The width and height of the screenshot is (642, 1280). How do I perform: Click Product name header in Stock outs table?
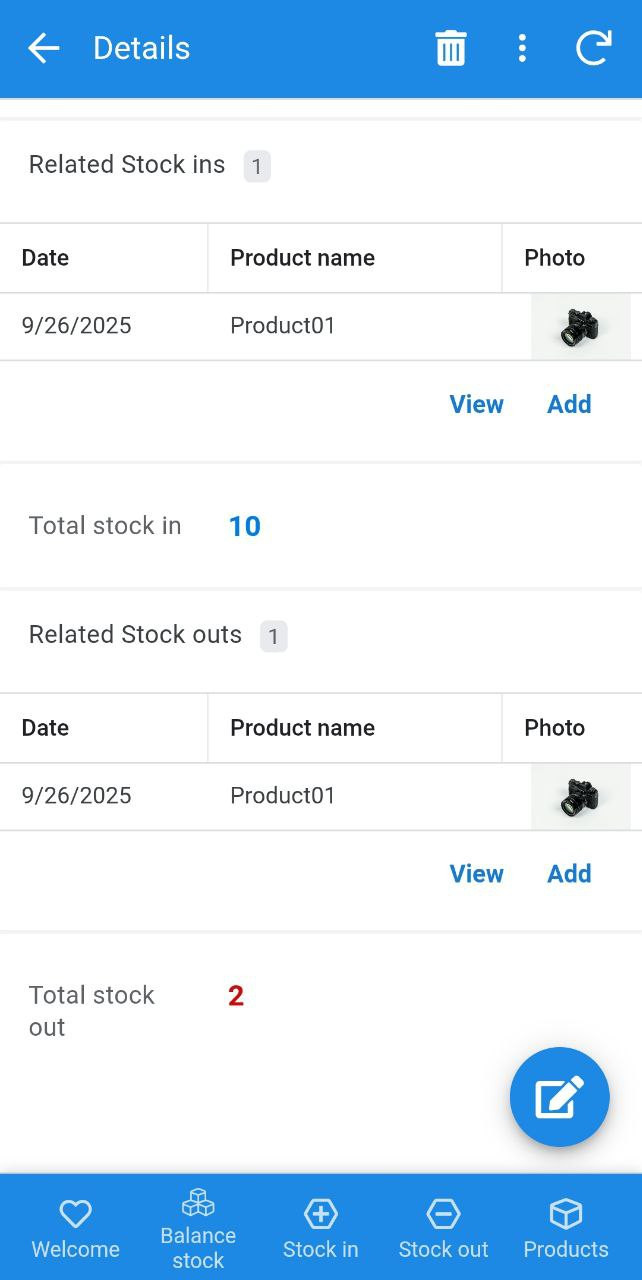[302, 728]
